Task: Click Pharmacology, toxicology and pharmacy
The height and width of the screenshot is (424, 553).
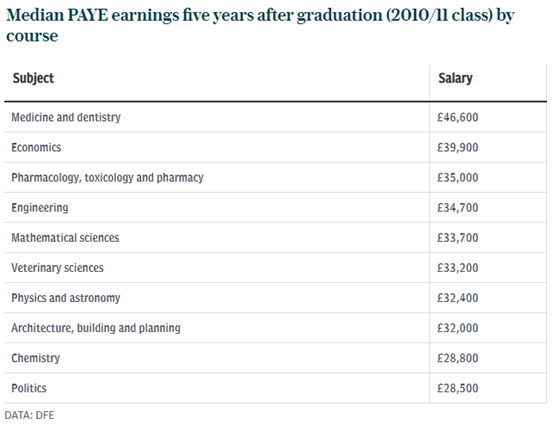Action: point(107,177)
